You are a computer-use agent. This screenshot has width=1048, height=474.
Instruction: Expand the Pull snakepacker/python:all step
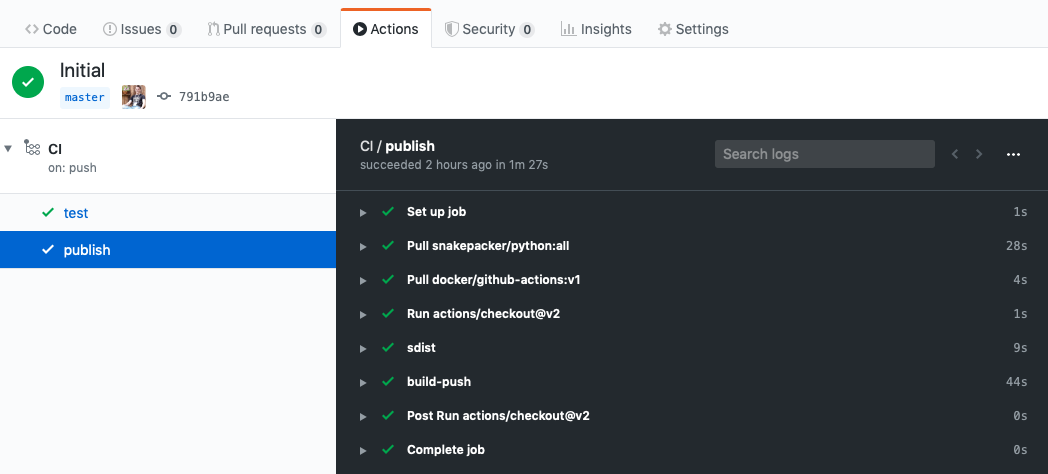(364, 246)
